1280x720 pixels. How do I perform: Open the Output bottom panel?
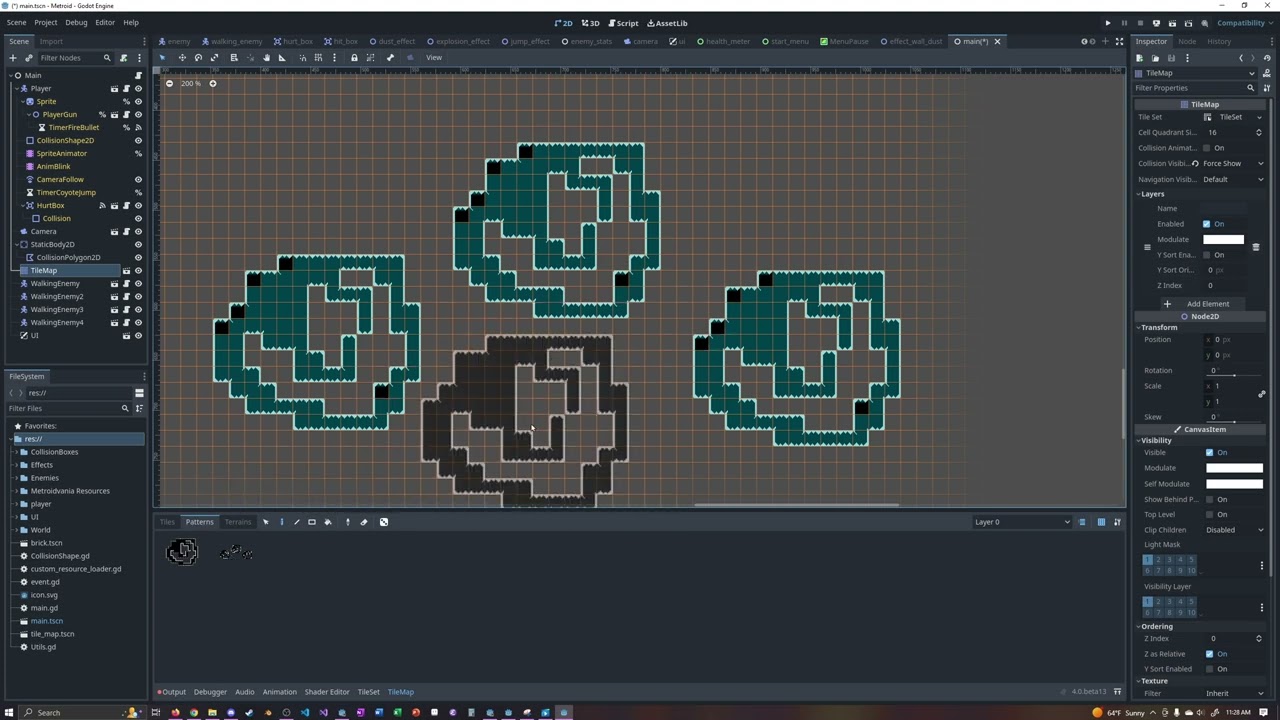[171, 692]
